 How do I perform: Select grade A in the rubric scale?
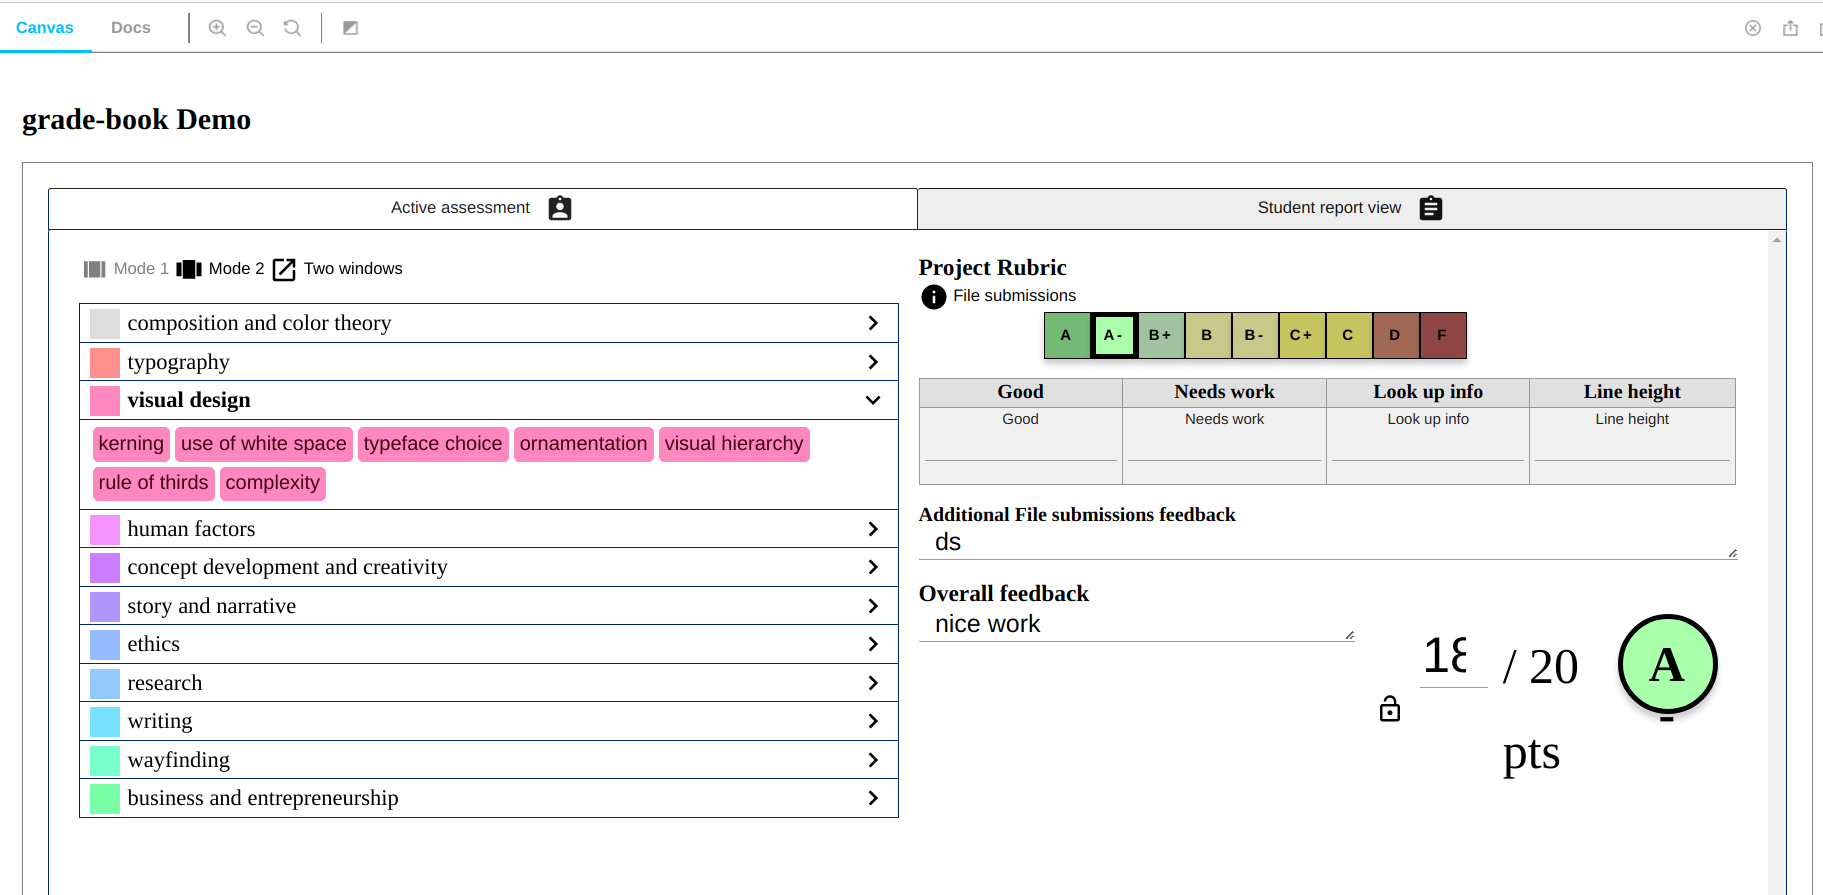[x=1066, y=335]
